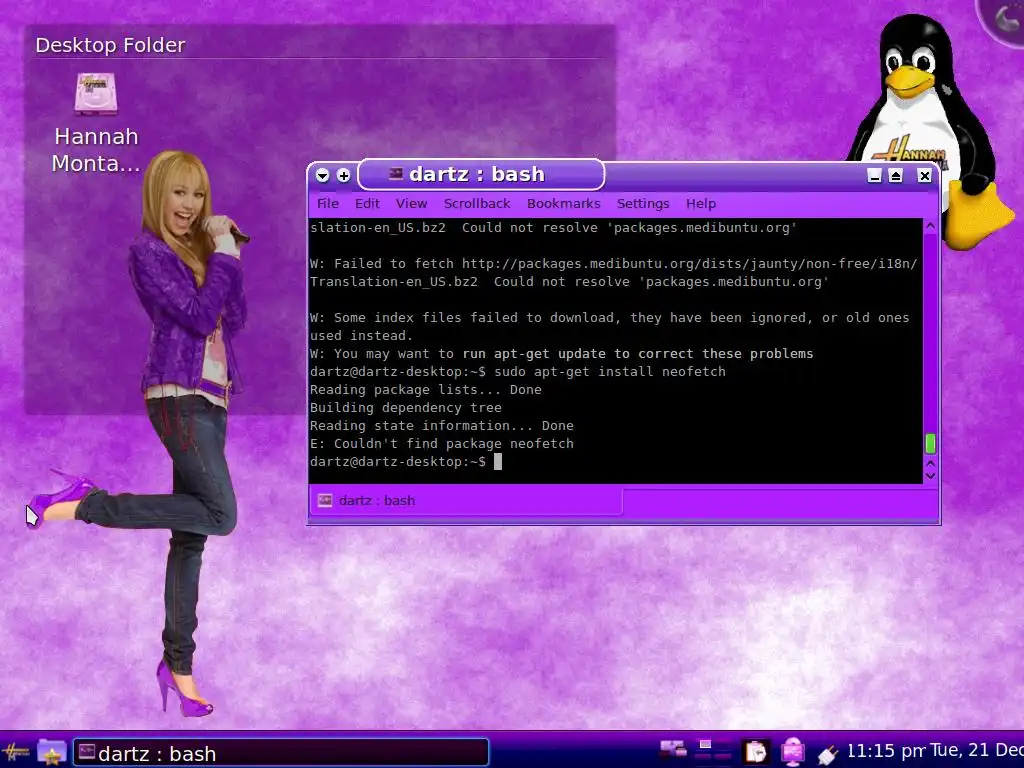Click the terminal icon in the Konsole titlebar

point(396,174)
